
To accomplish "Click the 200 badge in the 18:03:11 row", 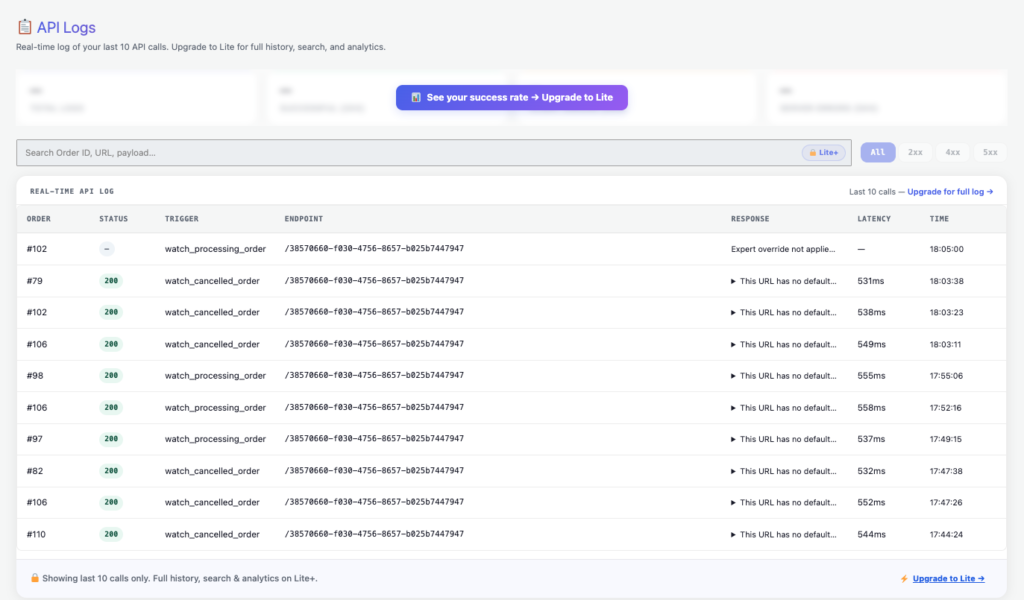I will (111, 344).
